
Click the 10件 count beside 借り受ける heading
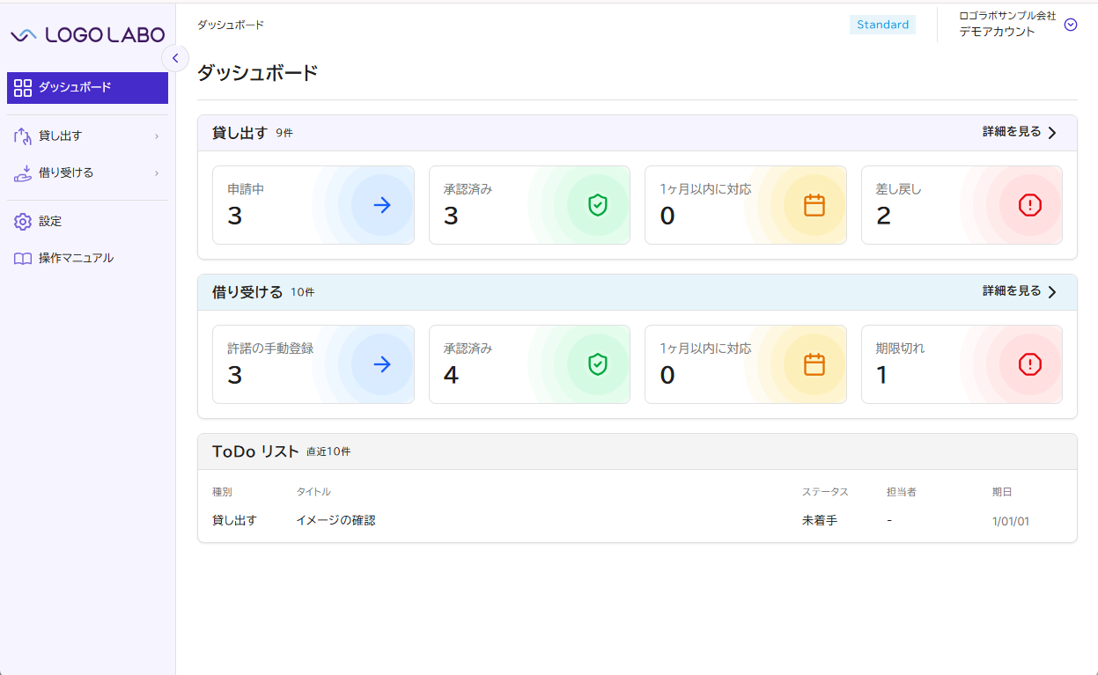[x=303, y=293]
